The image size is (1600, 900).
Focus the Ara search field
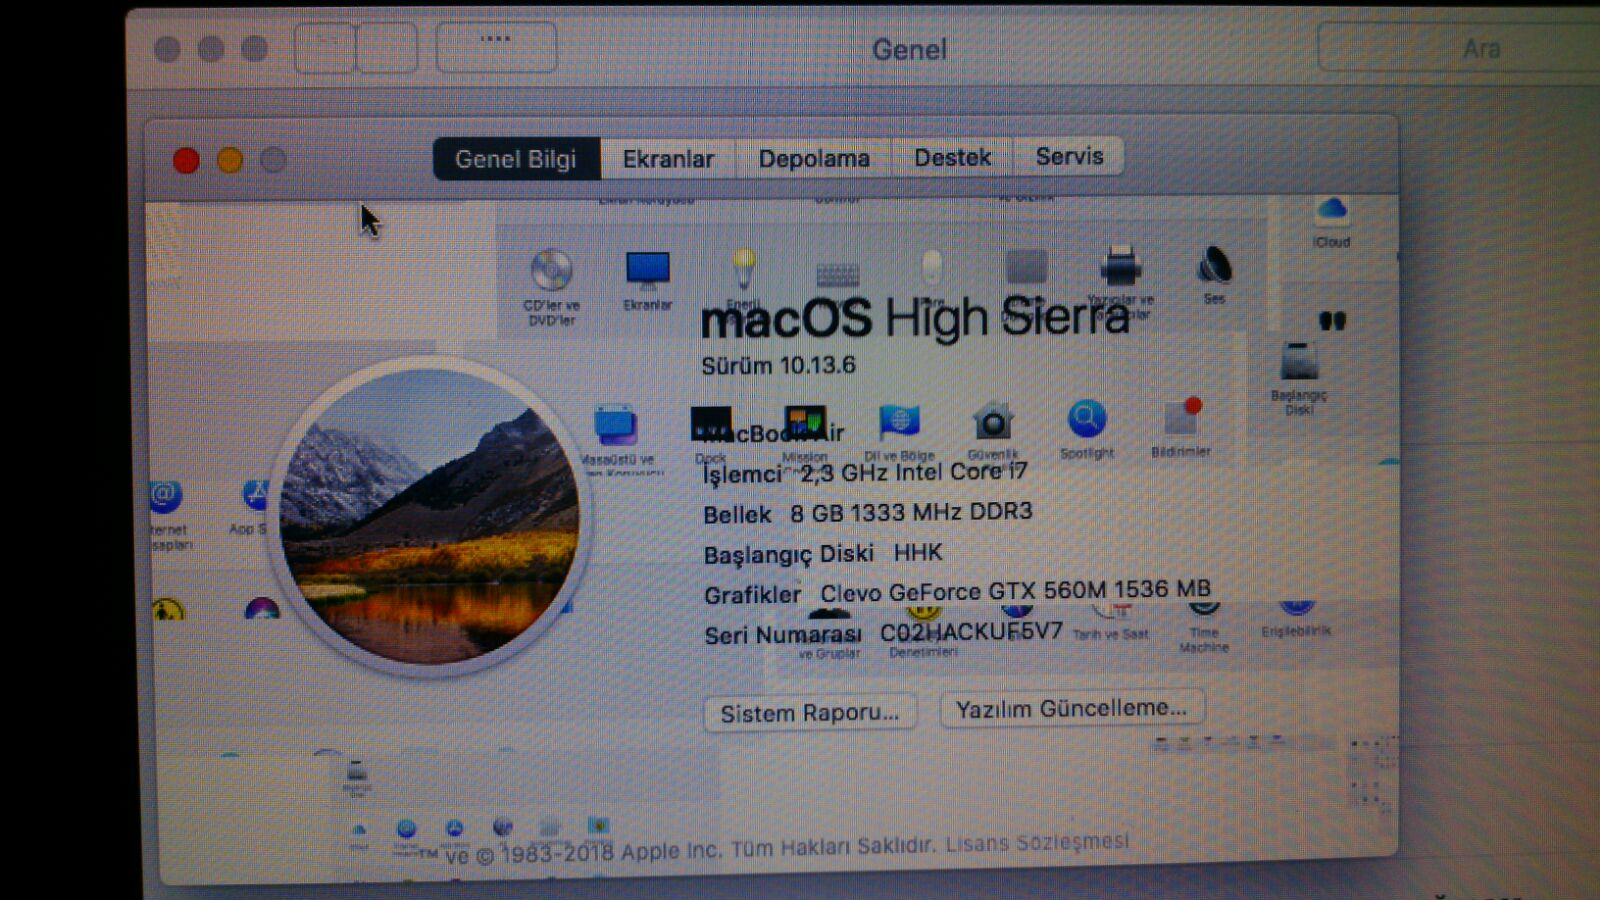click(1459, 48)
